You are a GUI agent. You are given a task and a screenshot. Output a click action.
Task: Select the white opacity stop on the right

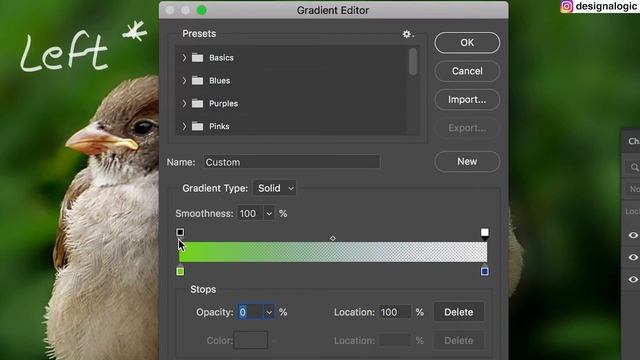484,233
